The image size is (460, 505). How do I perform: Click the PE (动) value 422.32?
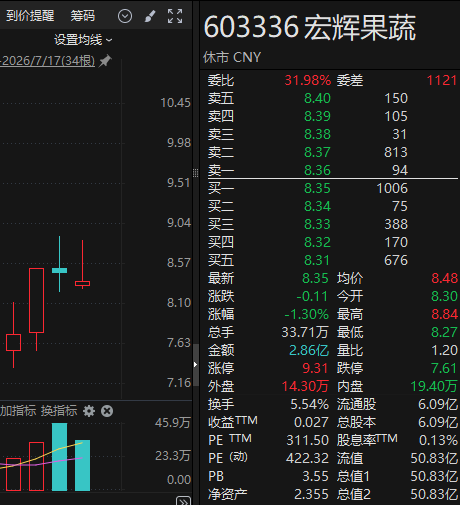pyautogui.click(x=307, y=458)
